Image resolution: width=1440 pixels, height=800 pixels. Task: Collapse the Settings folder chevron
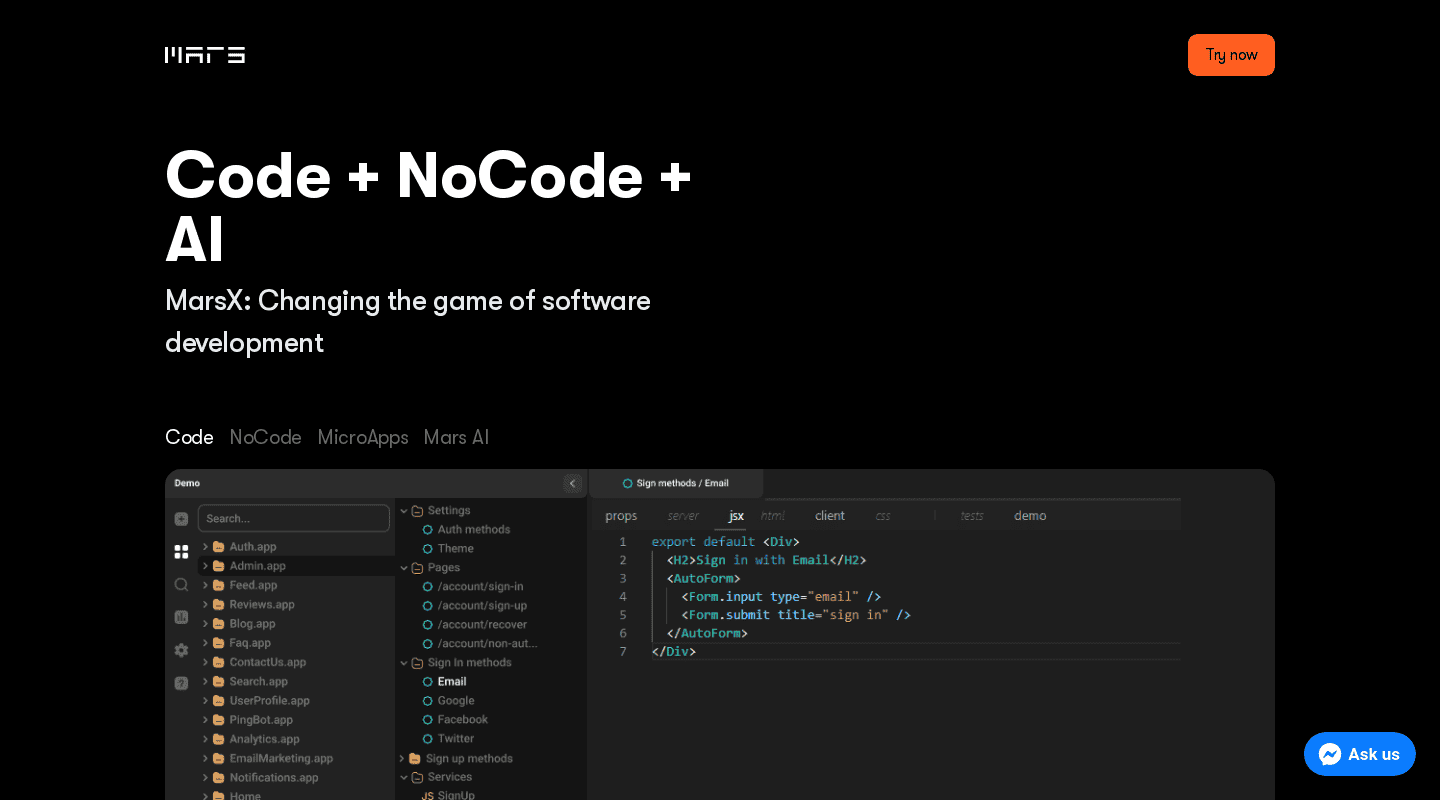(x=404, y=511)
